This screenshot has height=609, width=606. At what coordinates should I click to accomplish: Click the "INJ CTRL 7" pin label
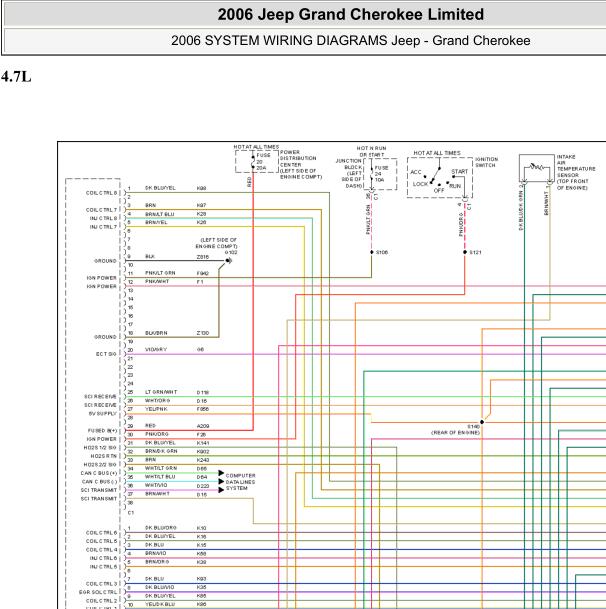103,227
